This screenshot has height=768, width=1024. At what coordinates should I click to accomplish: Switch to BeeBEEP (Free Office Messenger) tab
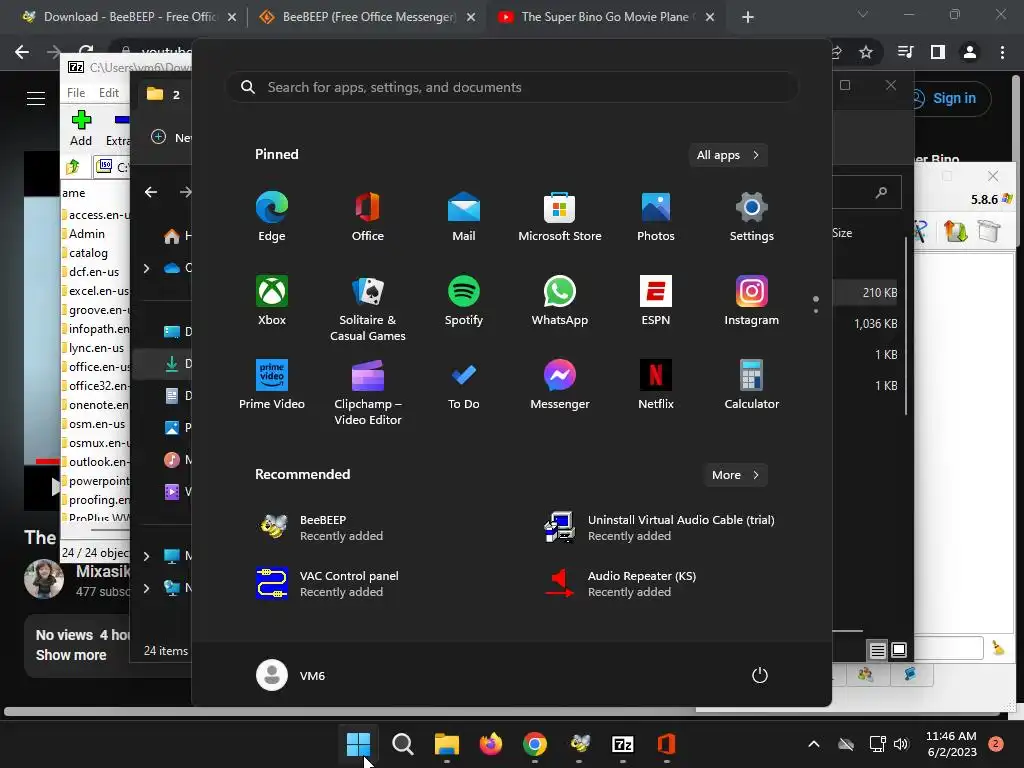(x=366, y=17)
